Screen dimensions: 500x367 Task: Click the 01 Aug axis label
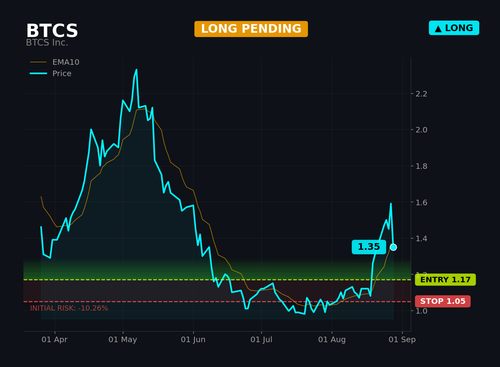pos(332,340)
